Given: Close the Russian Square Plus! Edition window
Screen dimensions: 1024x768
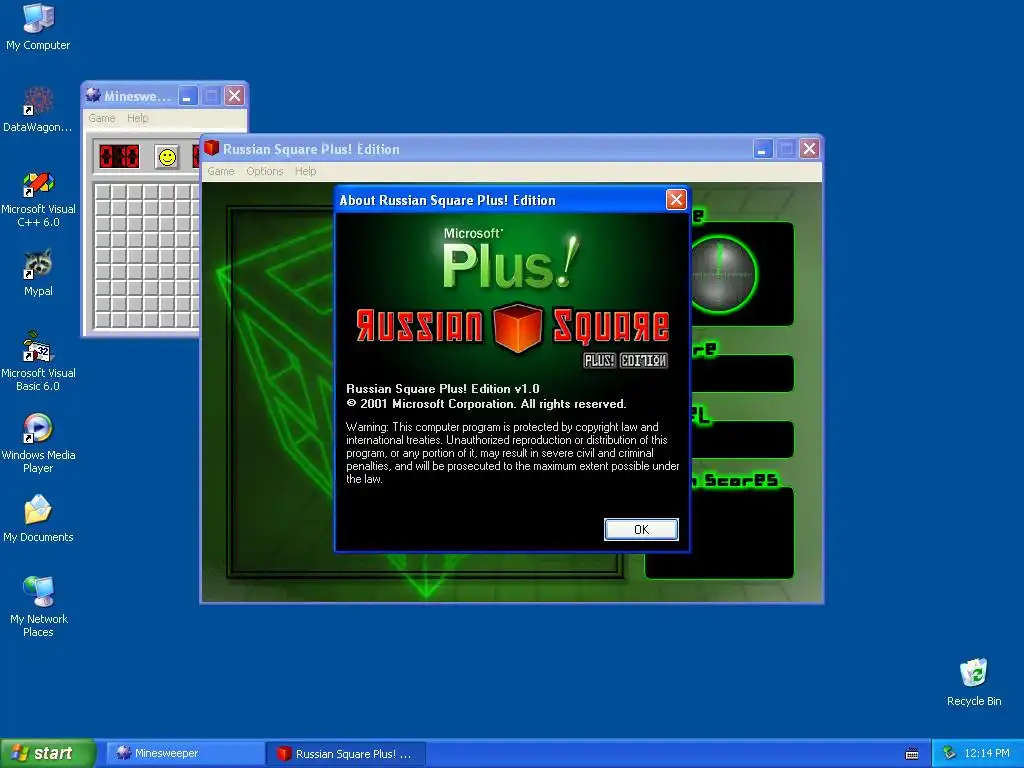Looking at the screenshot, I should click(x=809, y=149).
